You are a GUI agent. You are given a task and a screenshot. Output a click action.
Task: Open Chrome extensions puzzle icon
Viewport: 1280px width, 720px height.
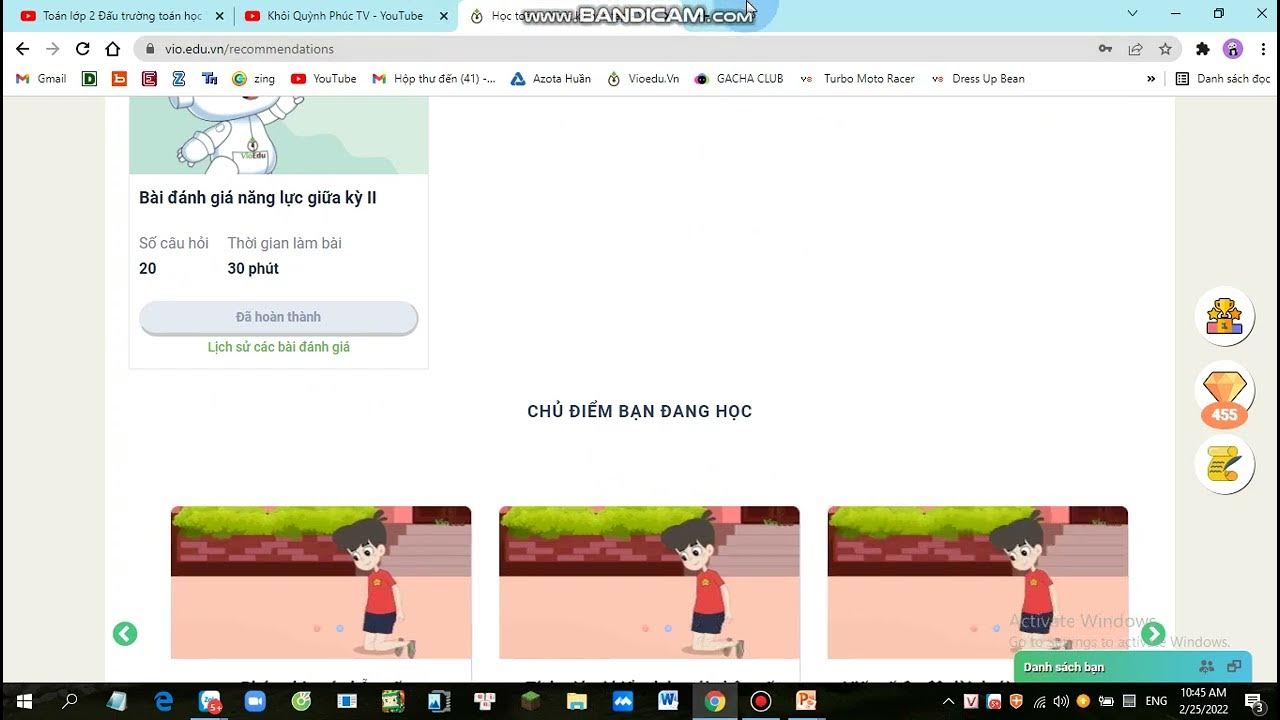(x=1203, y=48)
